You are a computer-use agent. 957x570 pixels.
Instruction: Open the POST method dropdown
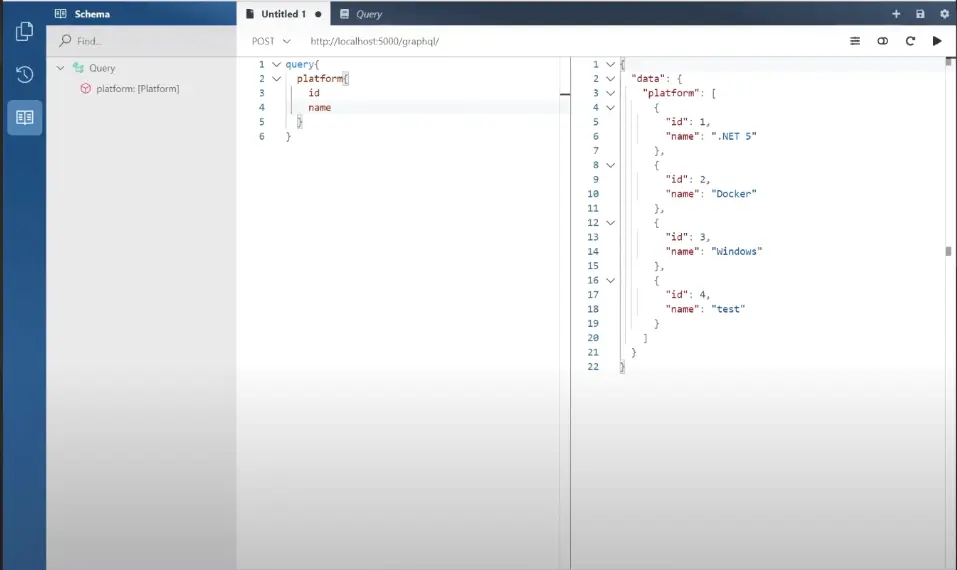pyautogui.click(x=271, y=41)
